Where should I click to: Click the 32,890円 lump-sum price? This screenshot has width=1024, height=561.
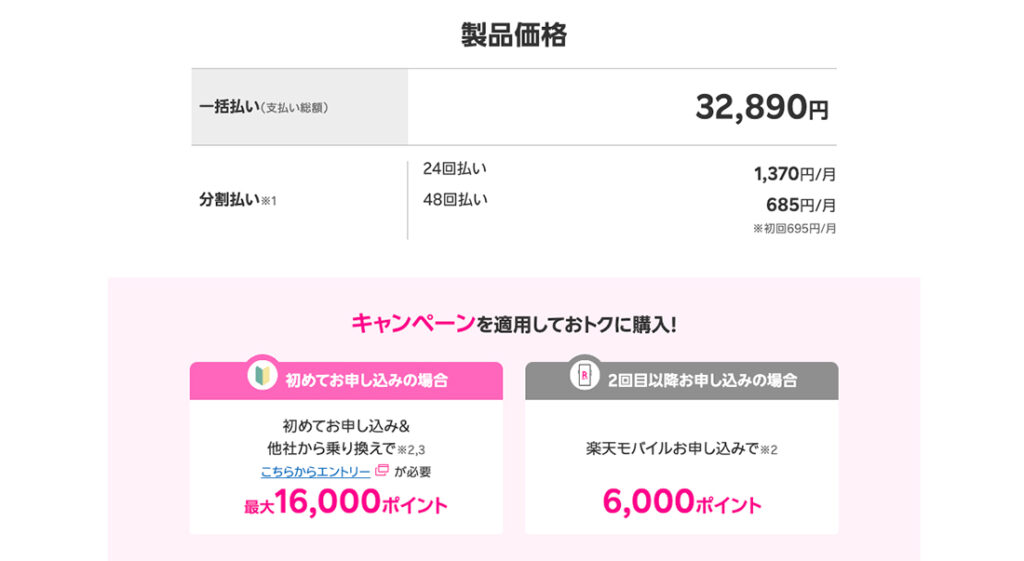point(762,107)
